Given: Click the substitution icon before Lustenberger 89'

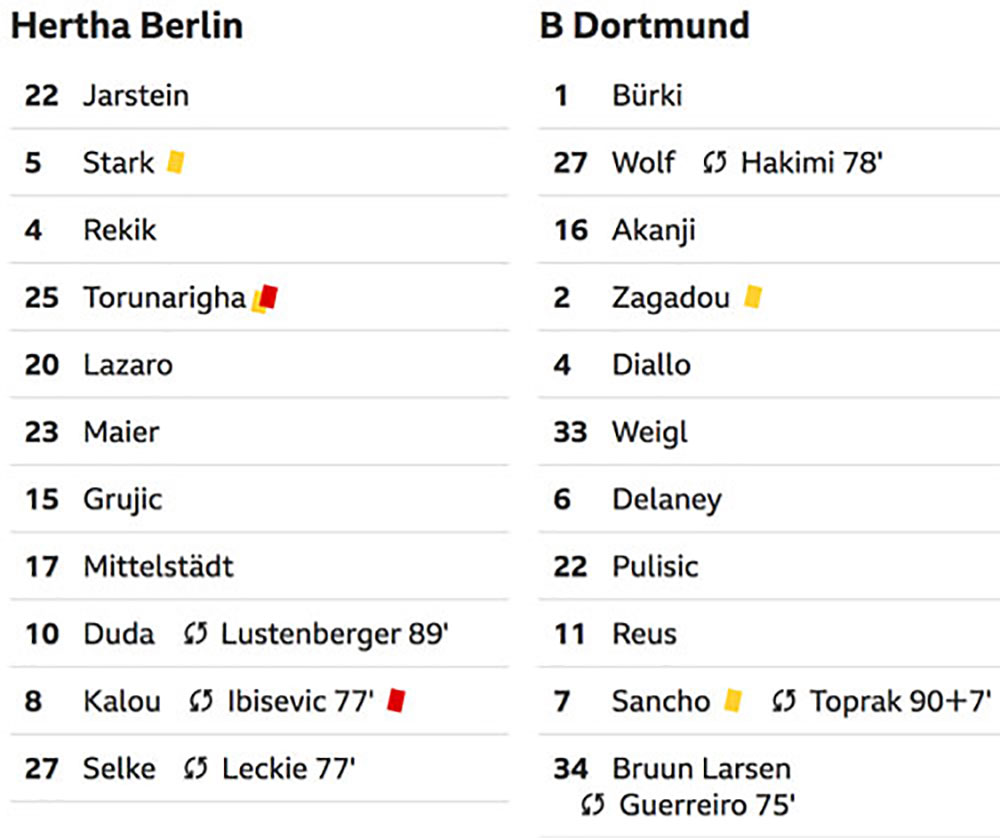Looking at the screenshot, I should (x=196, y=634).
